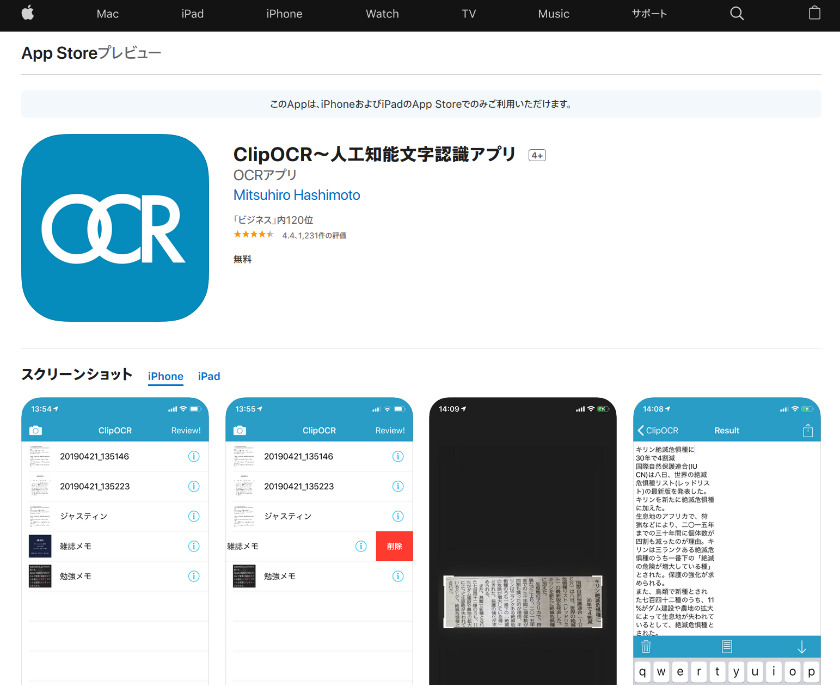This screenshot has width=840, height=685.
Task: Tap the y key on keyboard
Action: (x=736, y=672)
